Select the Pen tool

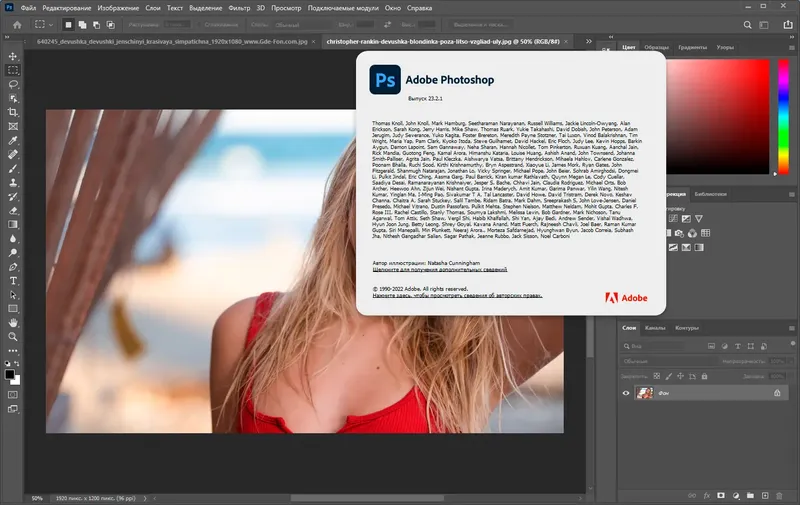click(13, 267)
